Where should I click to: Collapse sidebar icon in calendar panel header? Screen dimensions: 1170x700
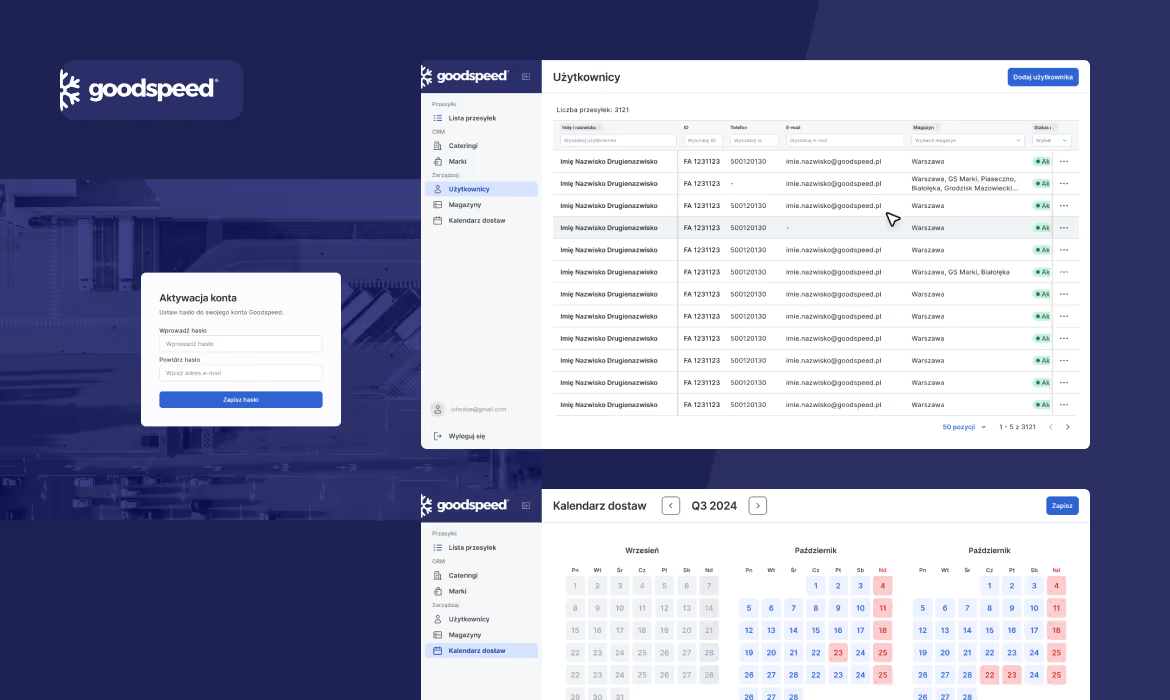point(526,505)
